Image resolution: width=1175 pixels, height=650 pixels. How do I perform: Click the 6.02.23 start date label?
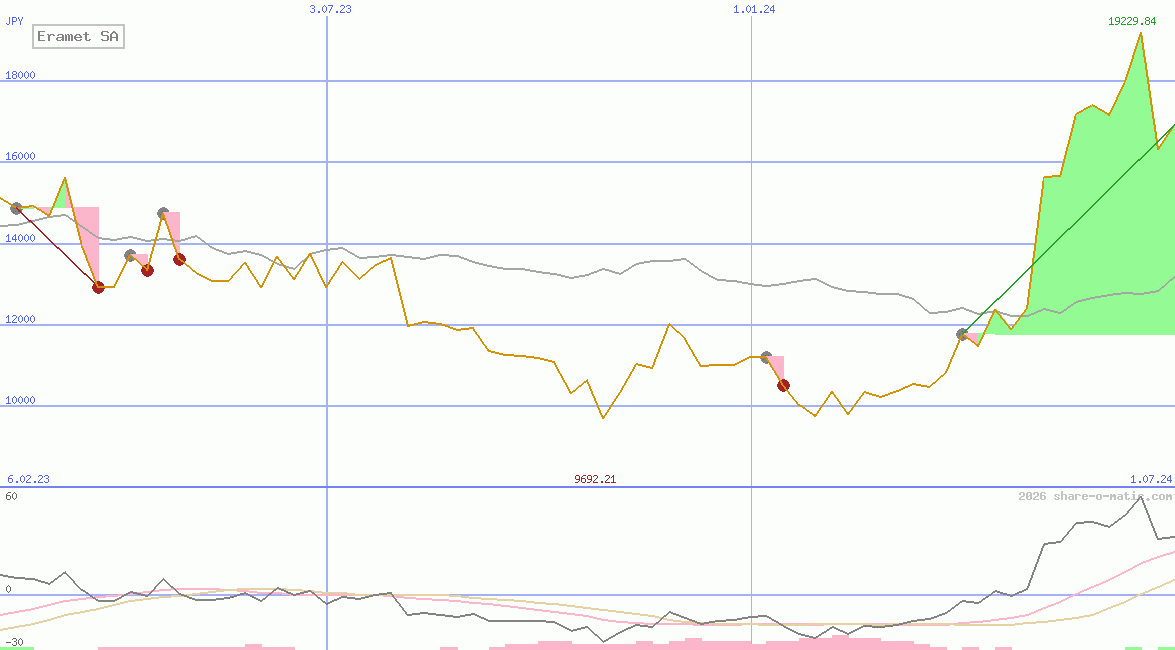28,479
